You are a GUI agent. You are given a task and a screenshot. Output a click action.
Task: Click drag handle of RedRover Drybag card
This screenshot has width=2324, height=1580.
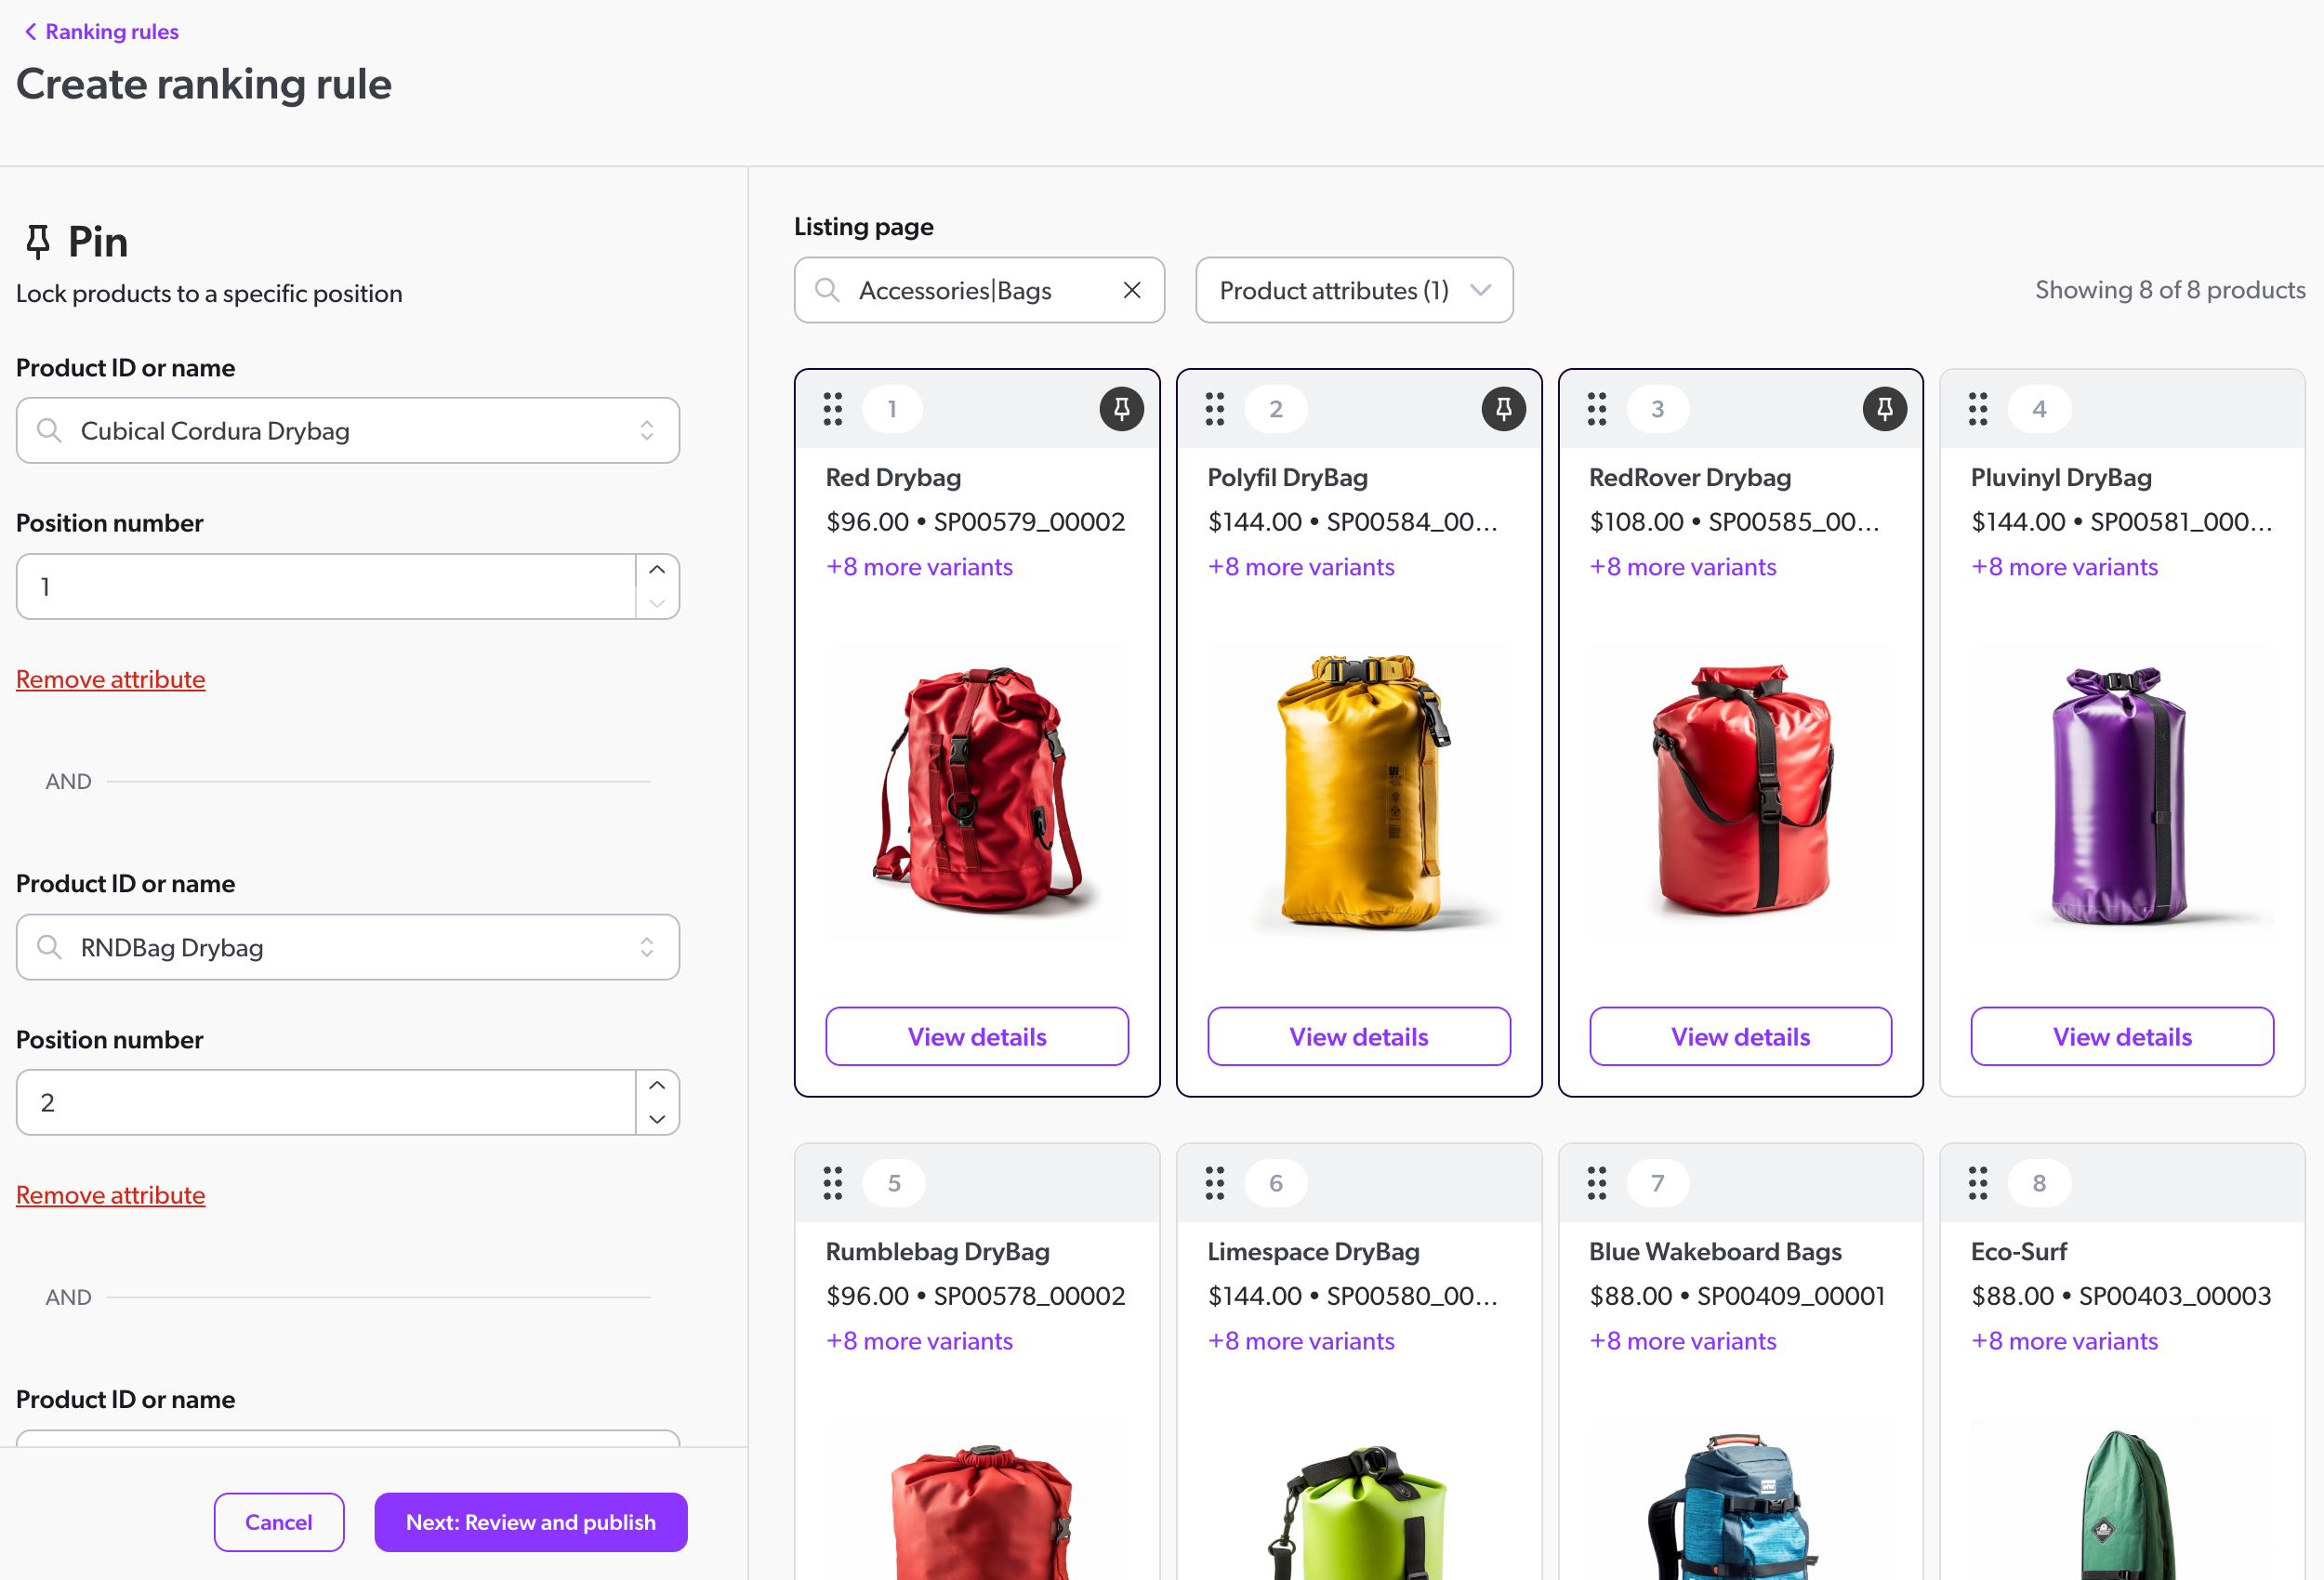(x=1596, y=408)
